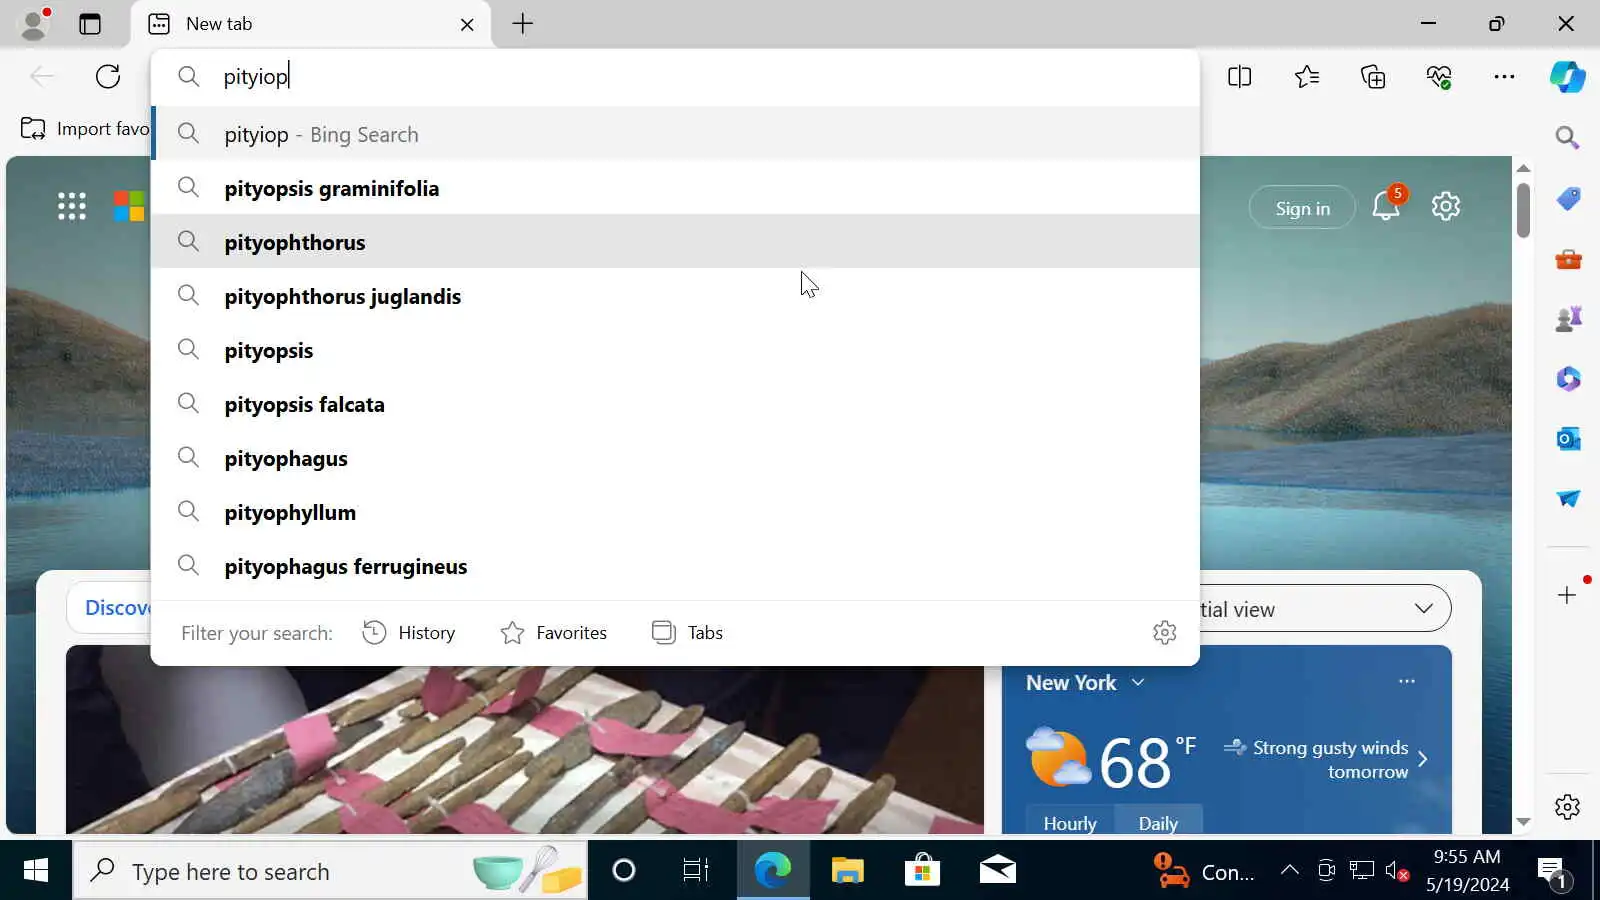This screenshot has width=1600, height=900.
Task: Click the Sign in button
Action: point(1302,208)
